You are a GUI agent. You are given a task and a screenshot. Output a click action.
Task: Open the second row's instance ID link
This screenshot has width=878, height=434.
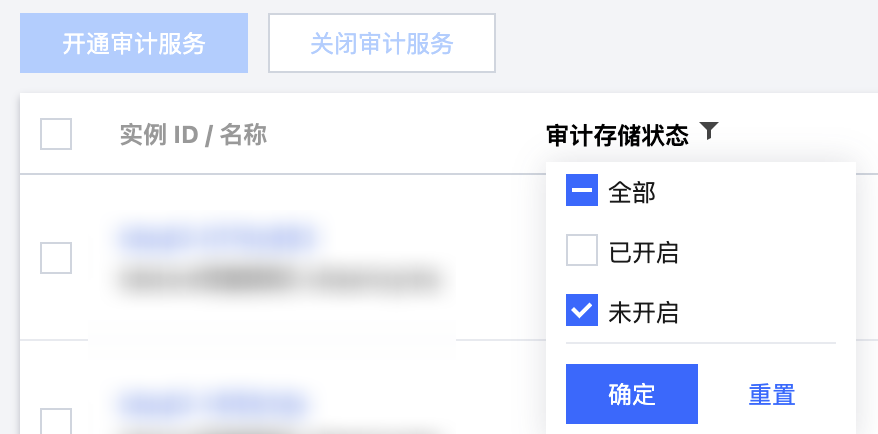click(x=216, y=403)
